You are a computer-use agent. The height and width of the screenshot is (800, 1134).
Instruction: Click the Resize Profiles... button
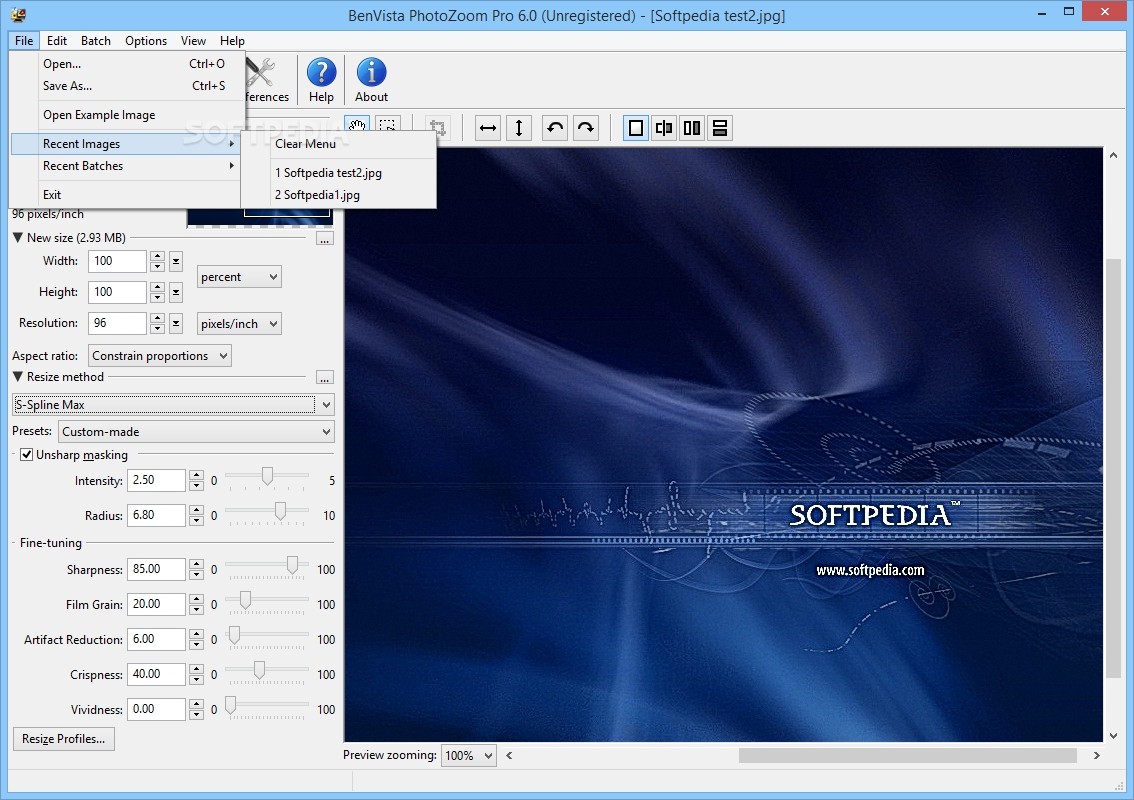[64, 739]
